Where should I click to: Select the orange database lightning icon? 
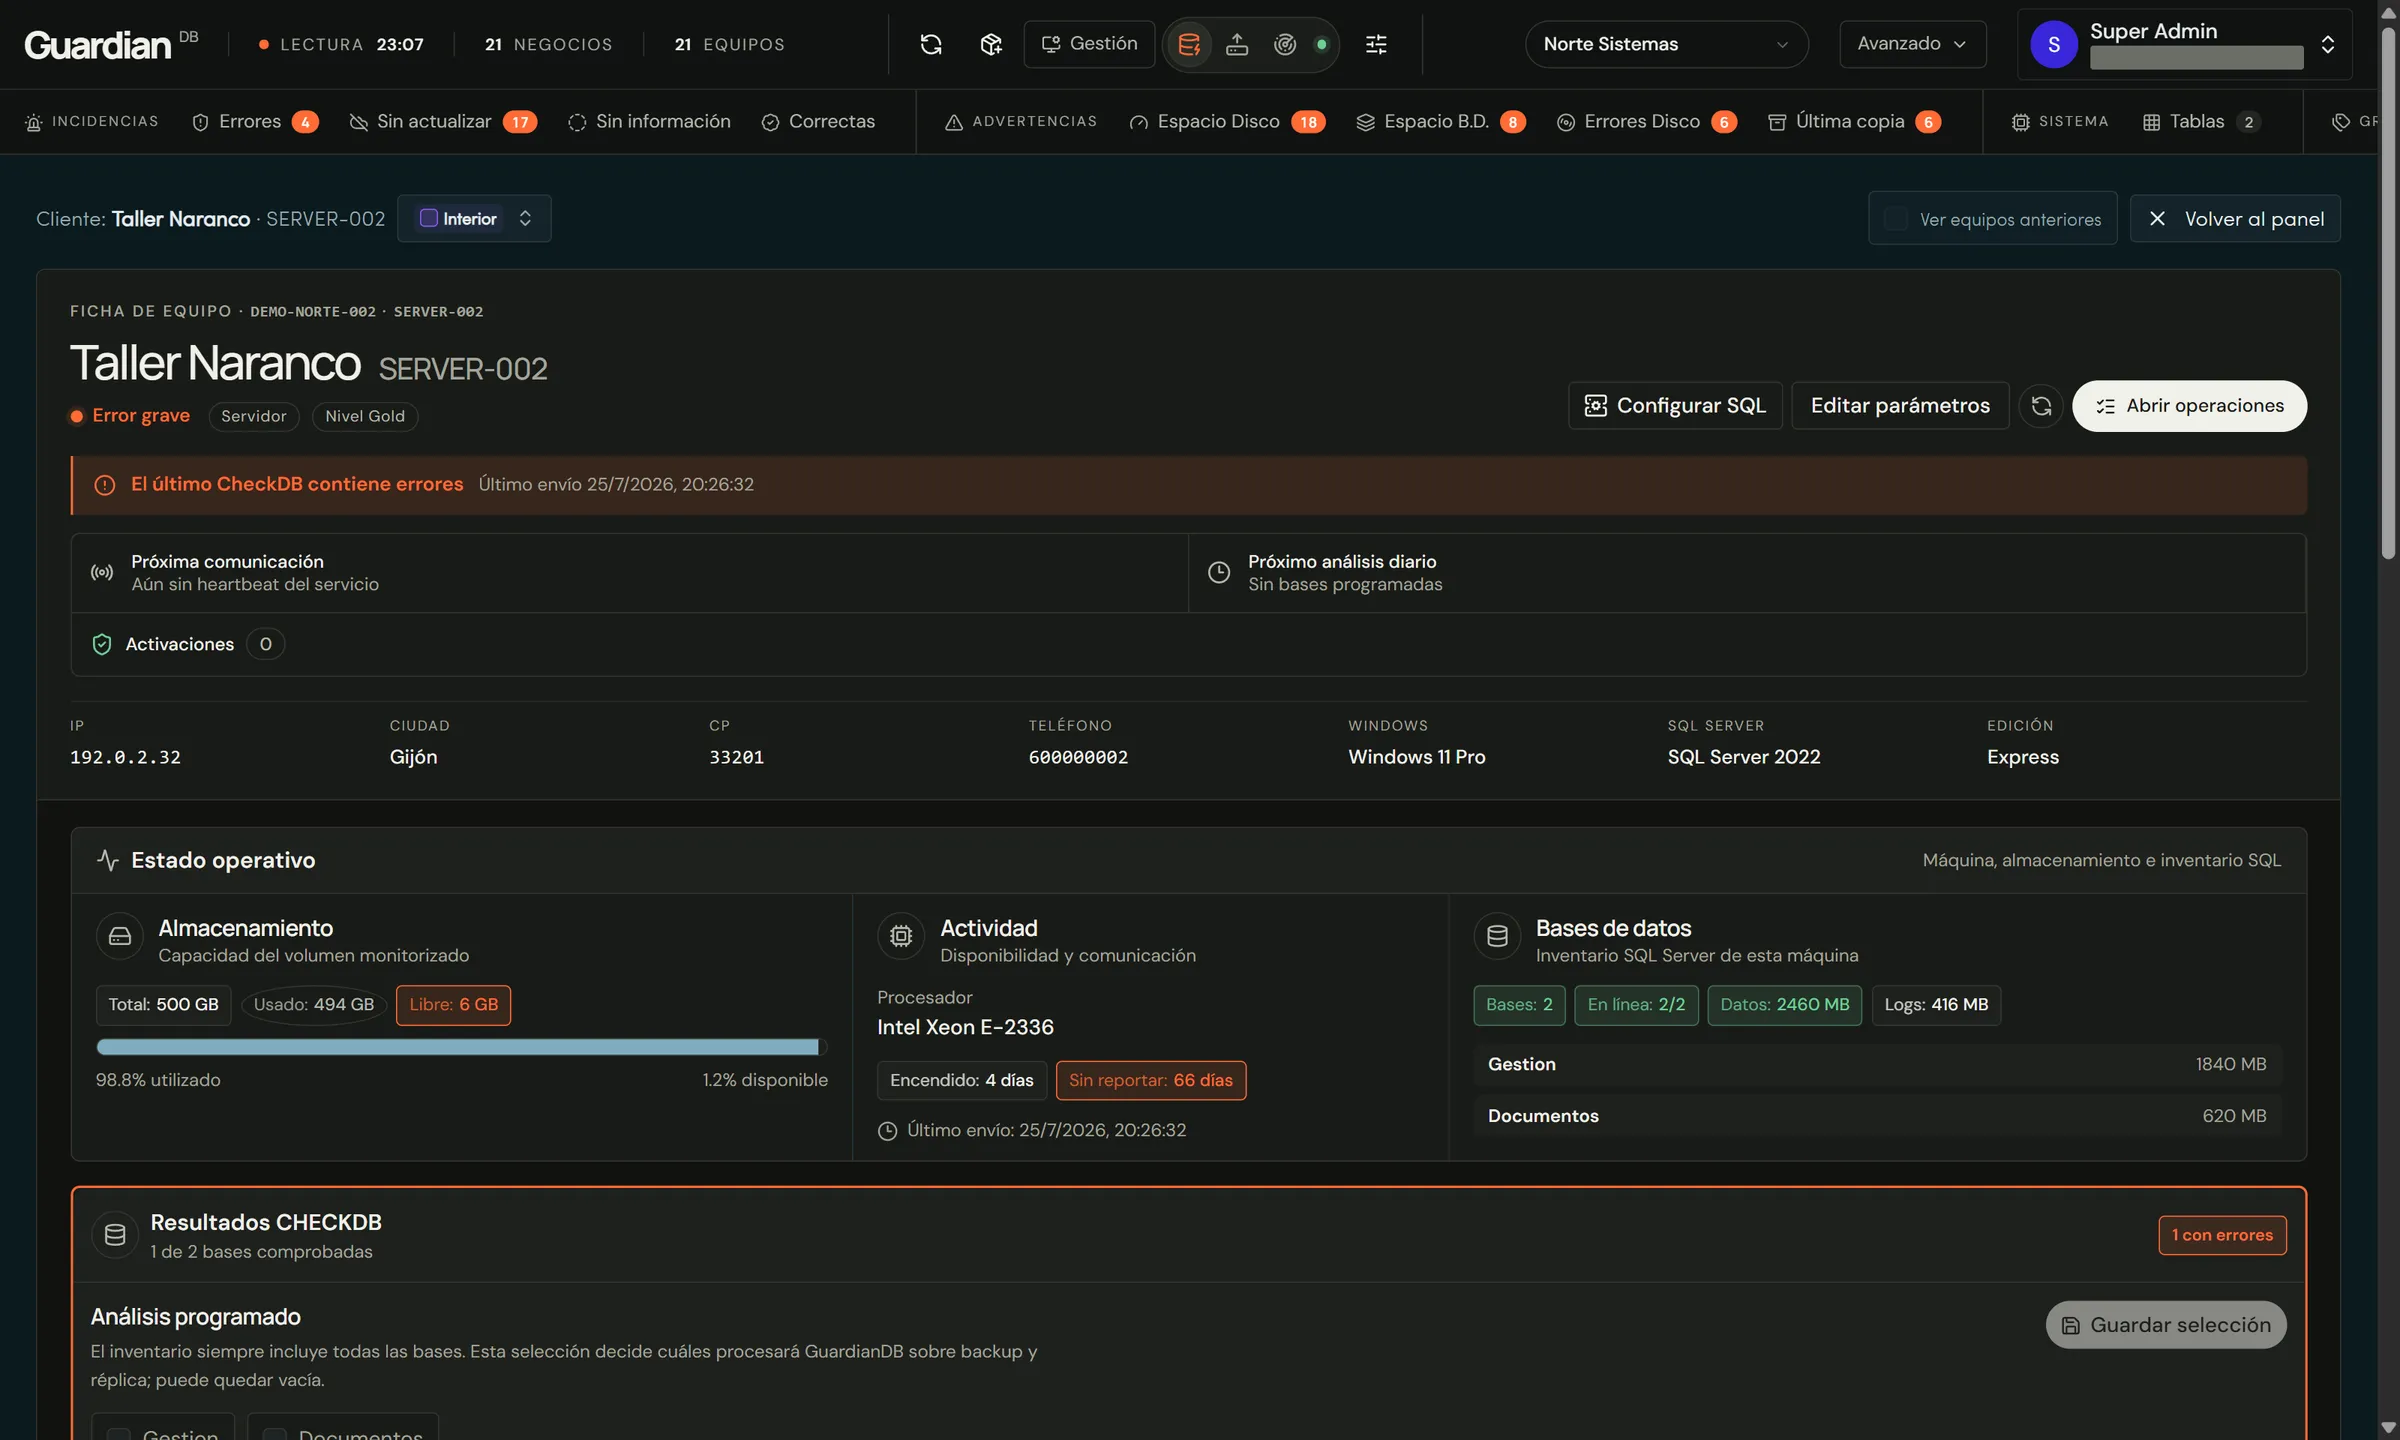tap(1189, 44)
